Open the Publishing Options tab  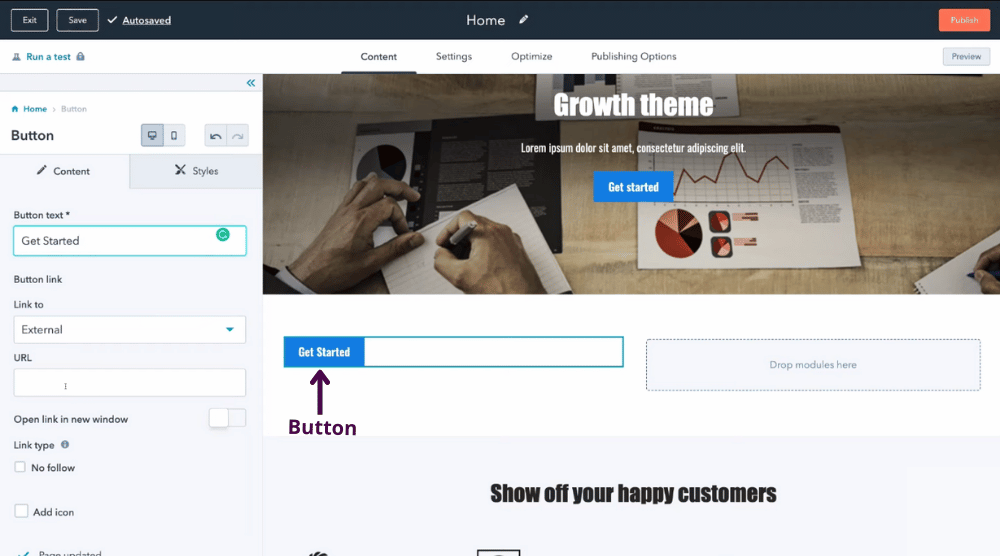633,56
